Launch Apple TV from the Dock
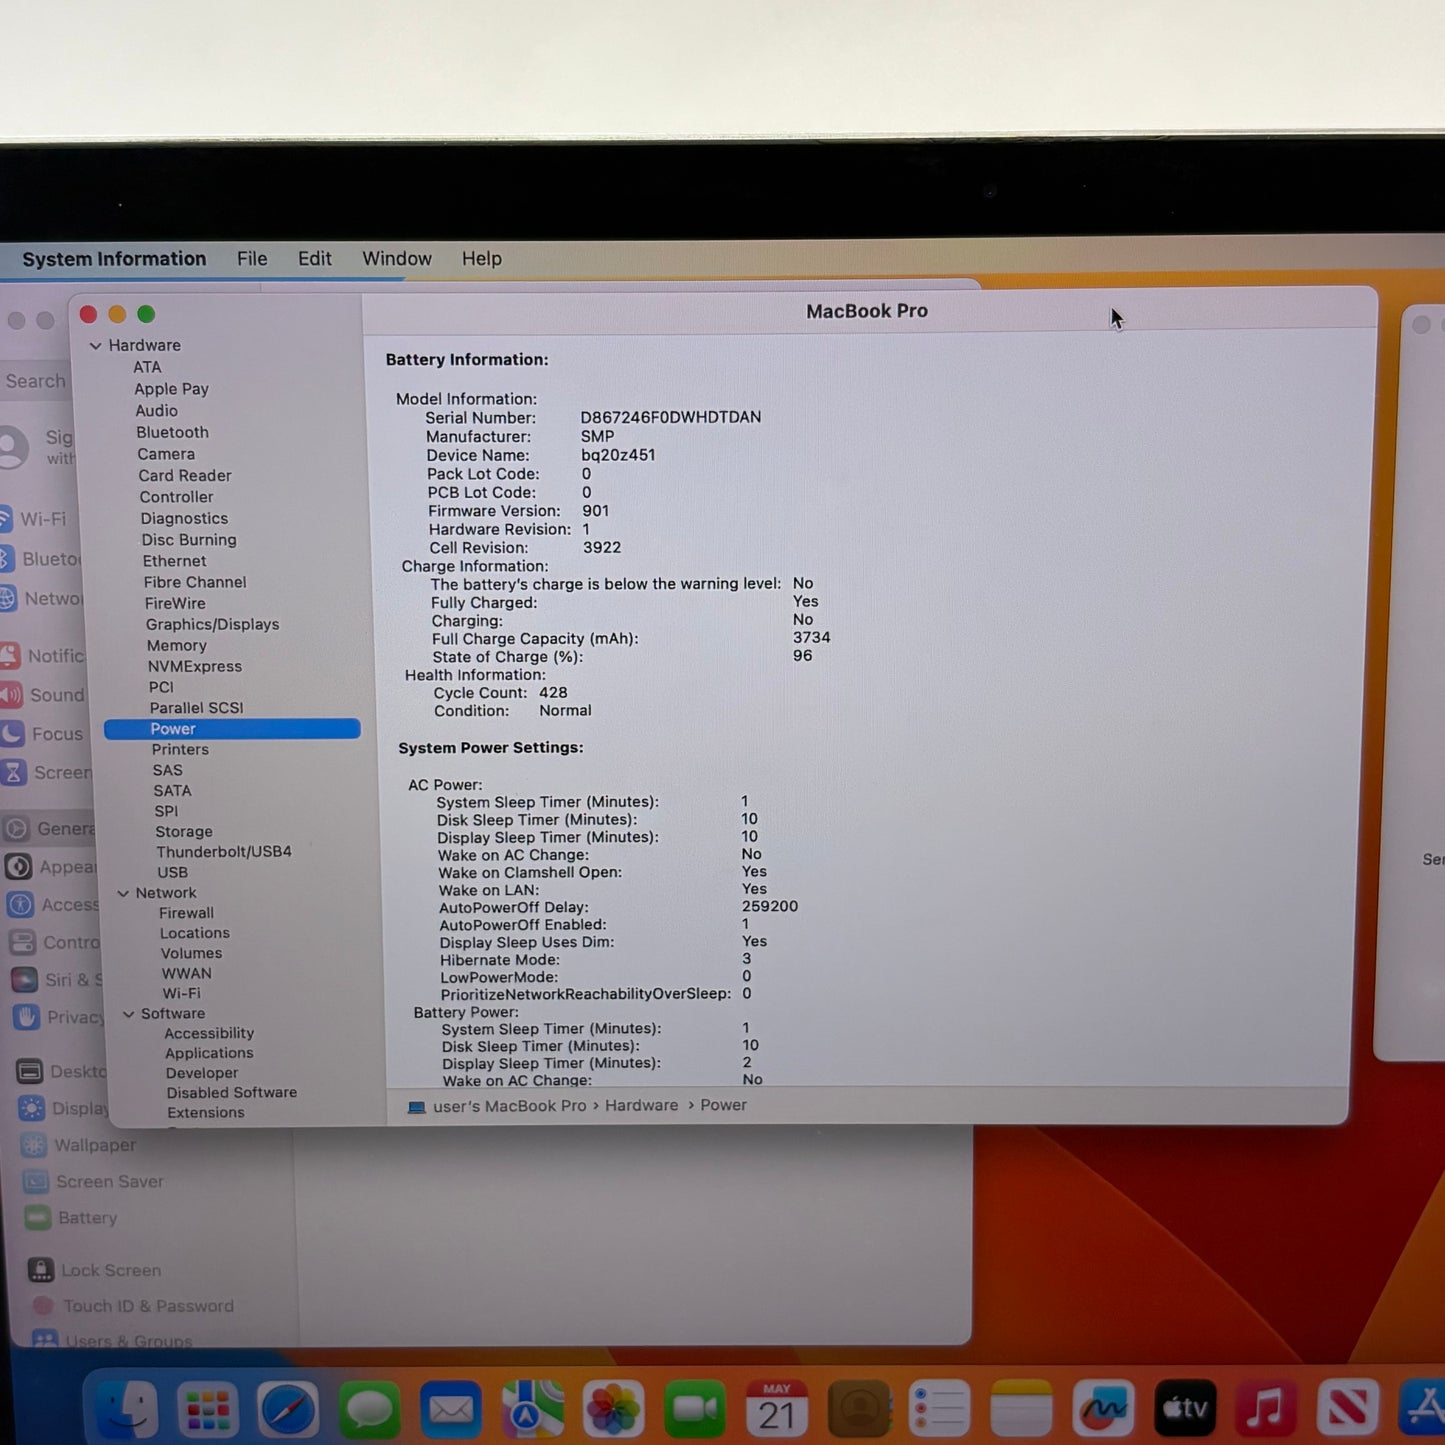Screen dimensions: 1445x1445 (1185, 1409)
